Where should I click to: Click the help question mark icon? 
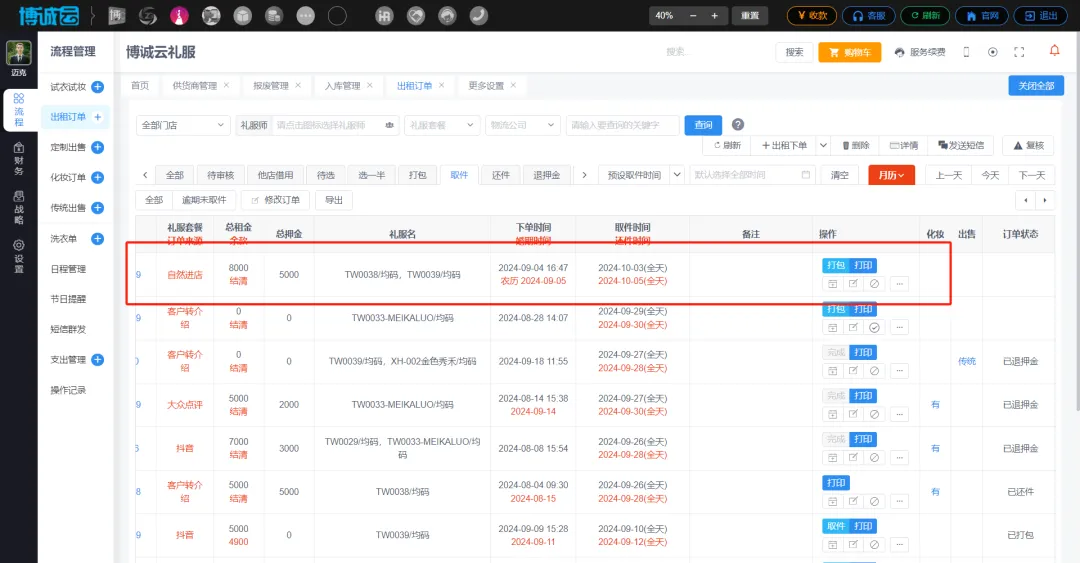click(x=738, y=125)
